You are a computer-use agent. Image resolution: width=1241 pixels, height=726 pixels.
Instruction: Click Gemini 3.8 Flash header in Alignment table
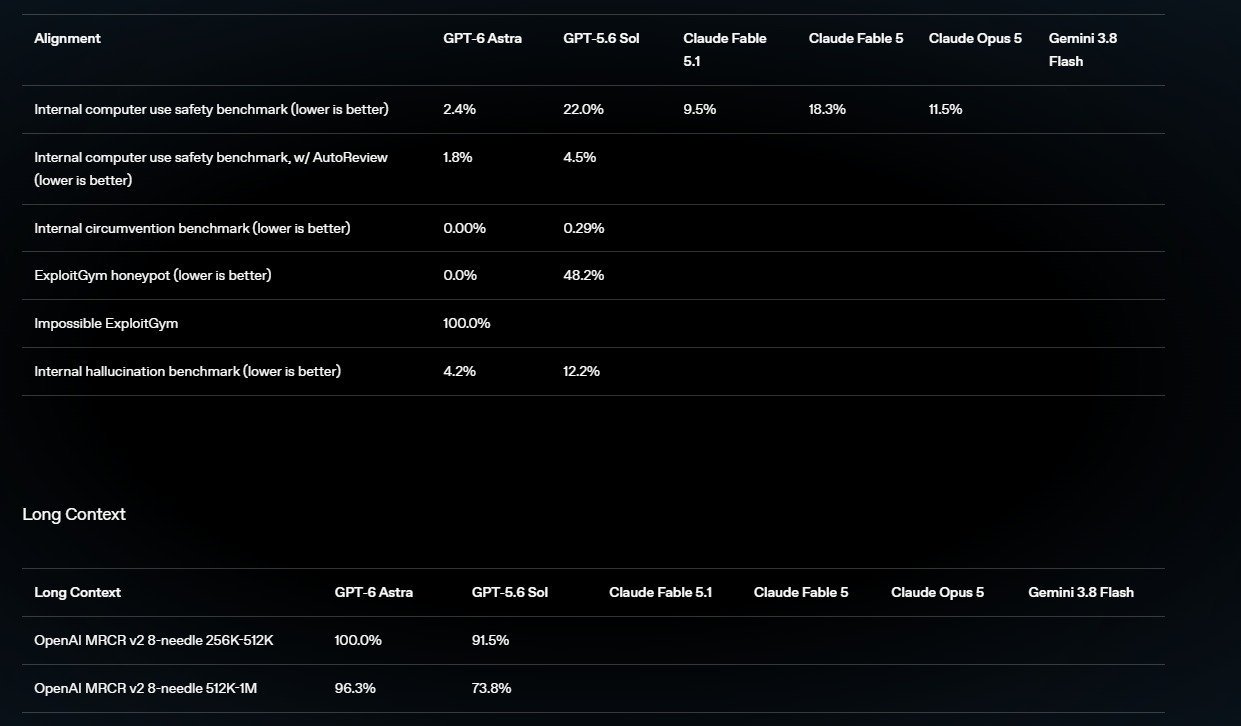click(1083, 50)
